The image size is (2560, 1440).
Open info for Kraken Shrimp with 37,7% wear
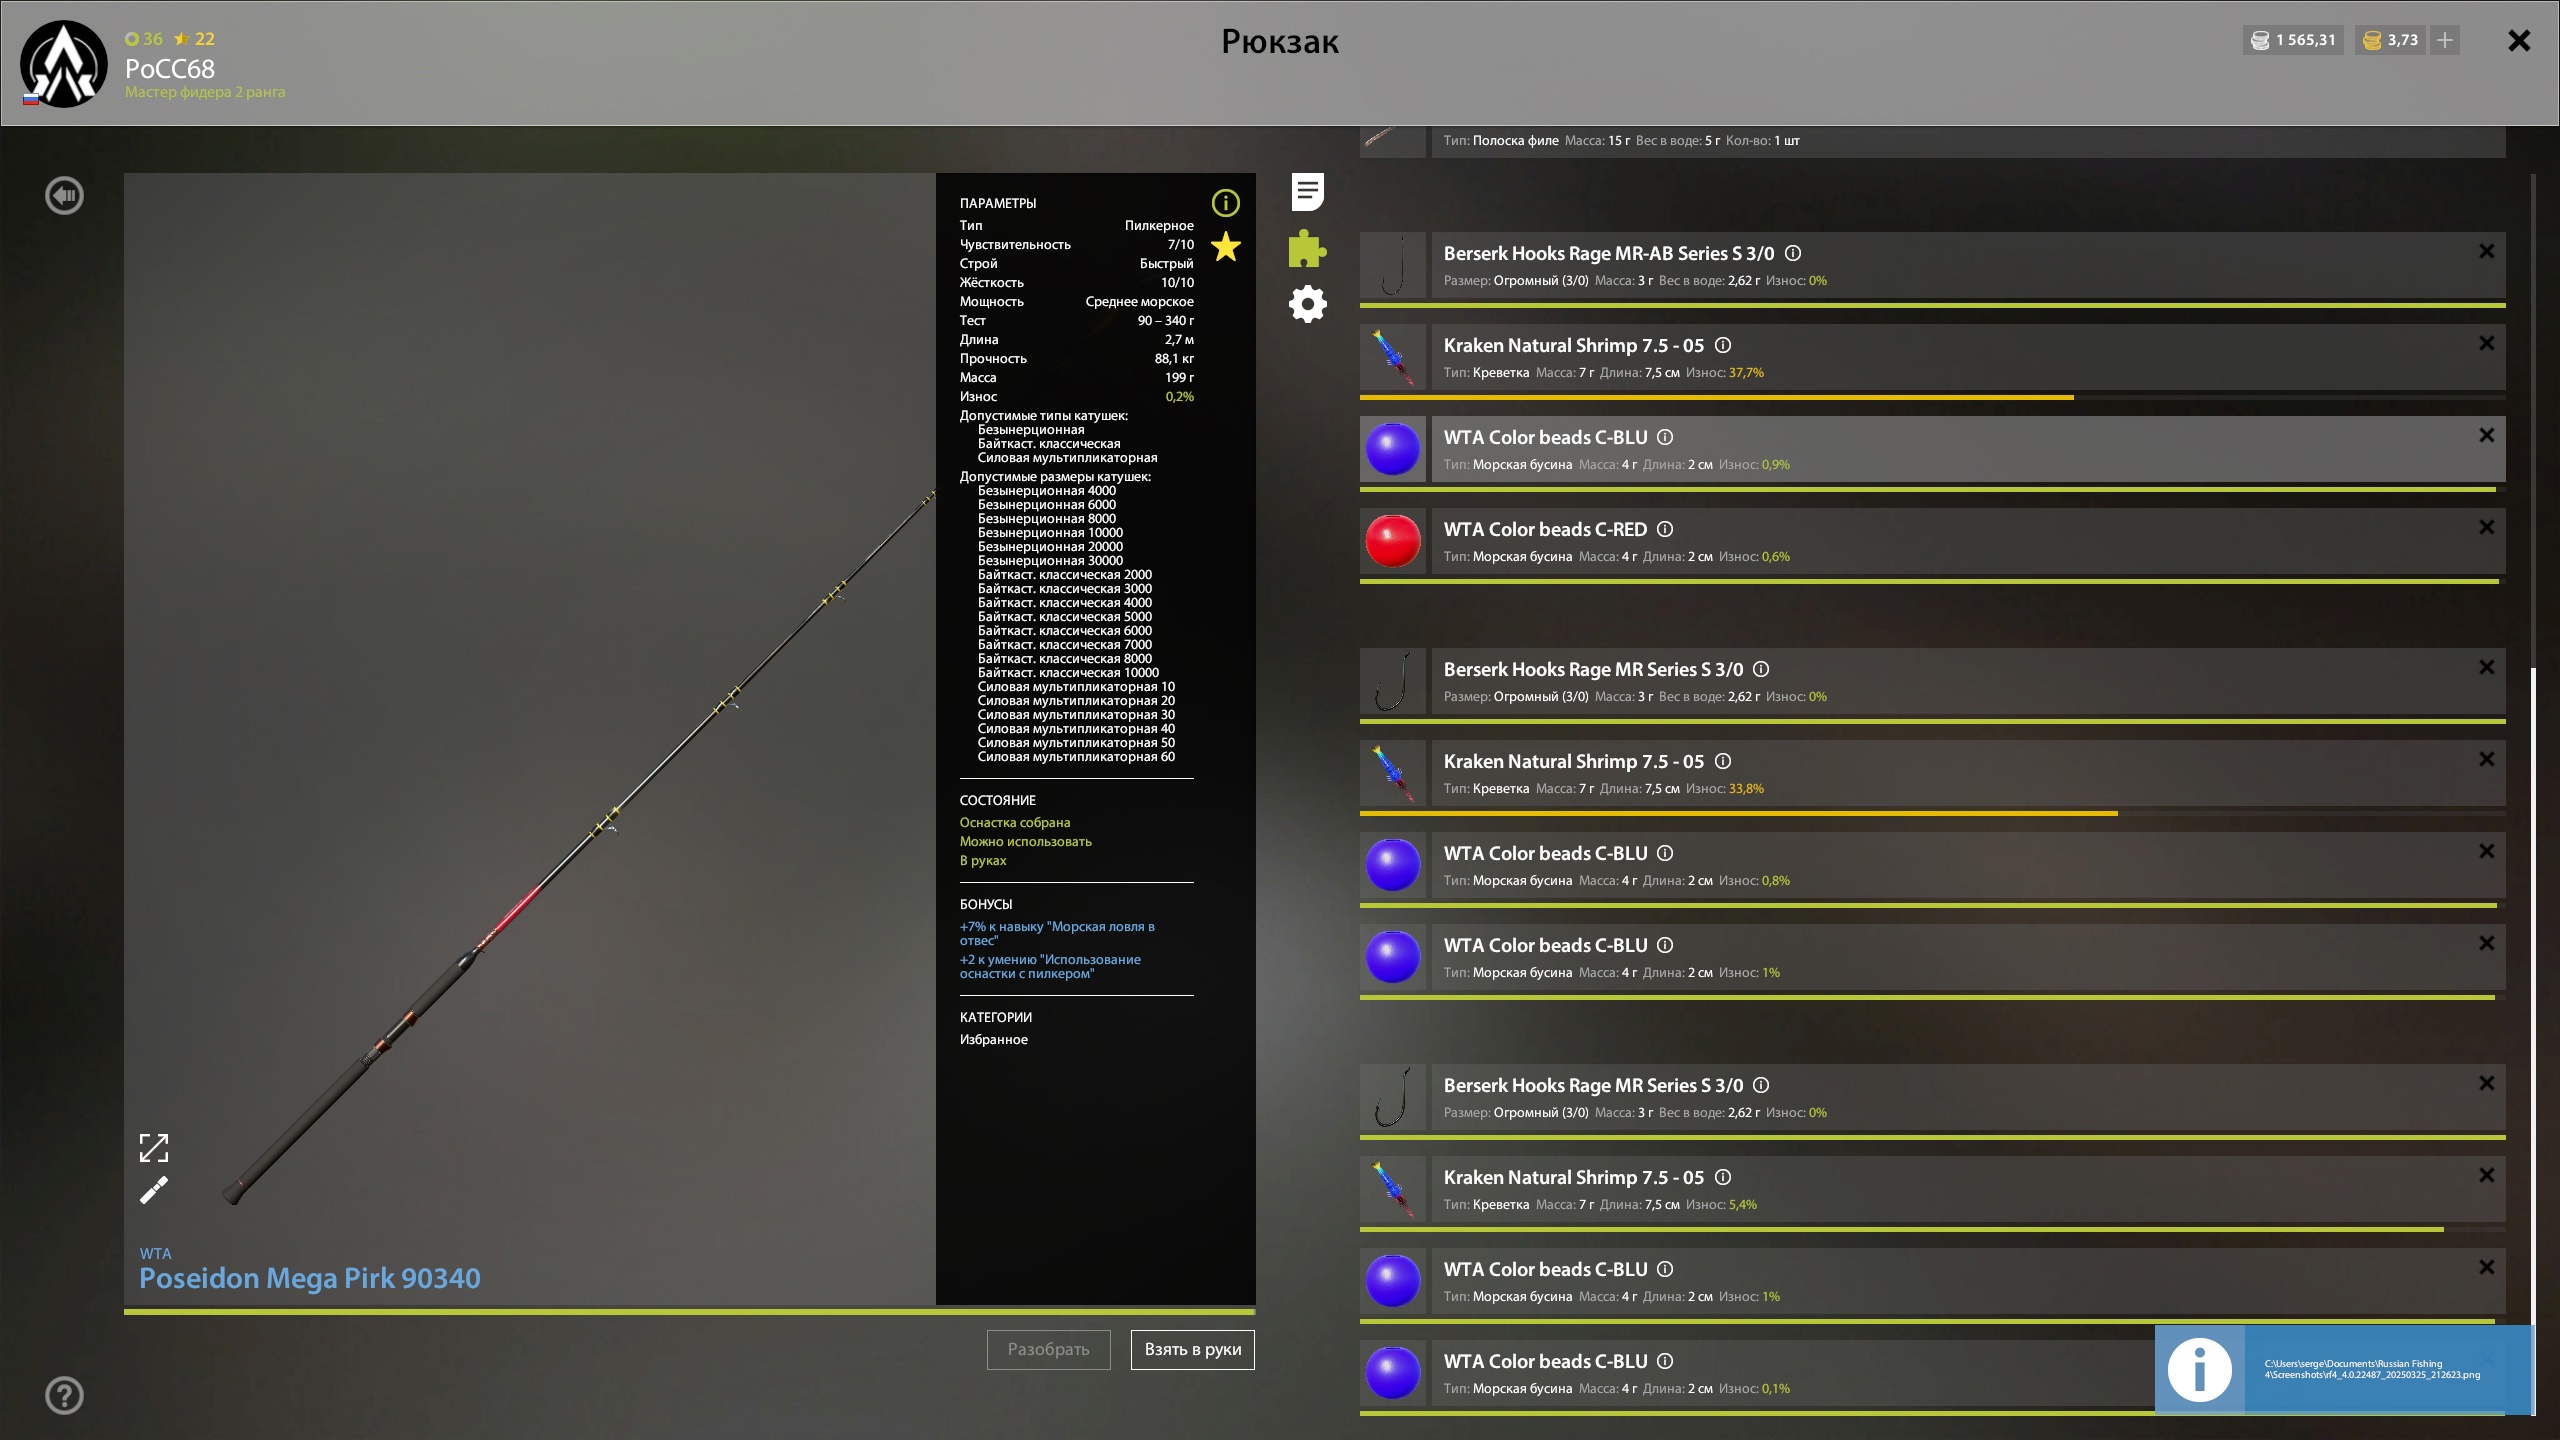[1723, 346]
